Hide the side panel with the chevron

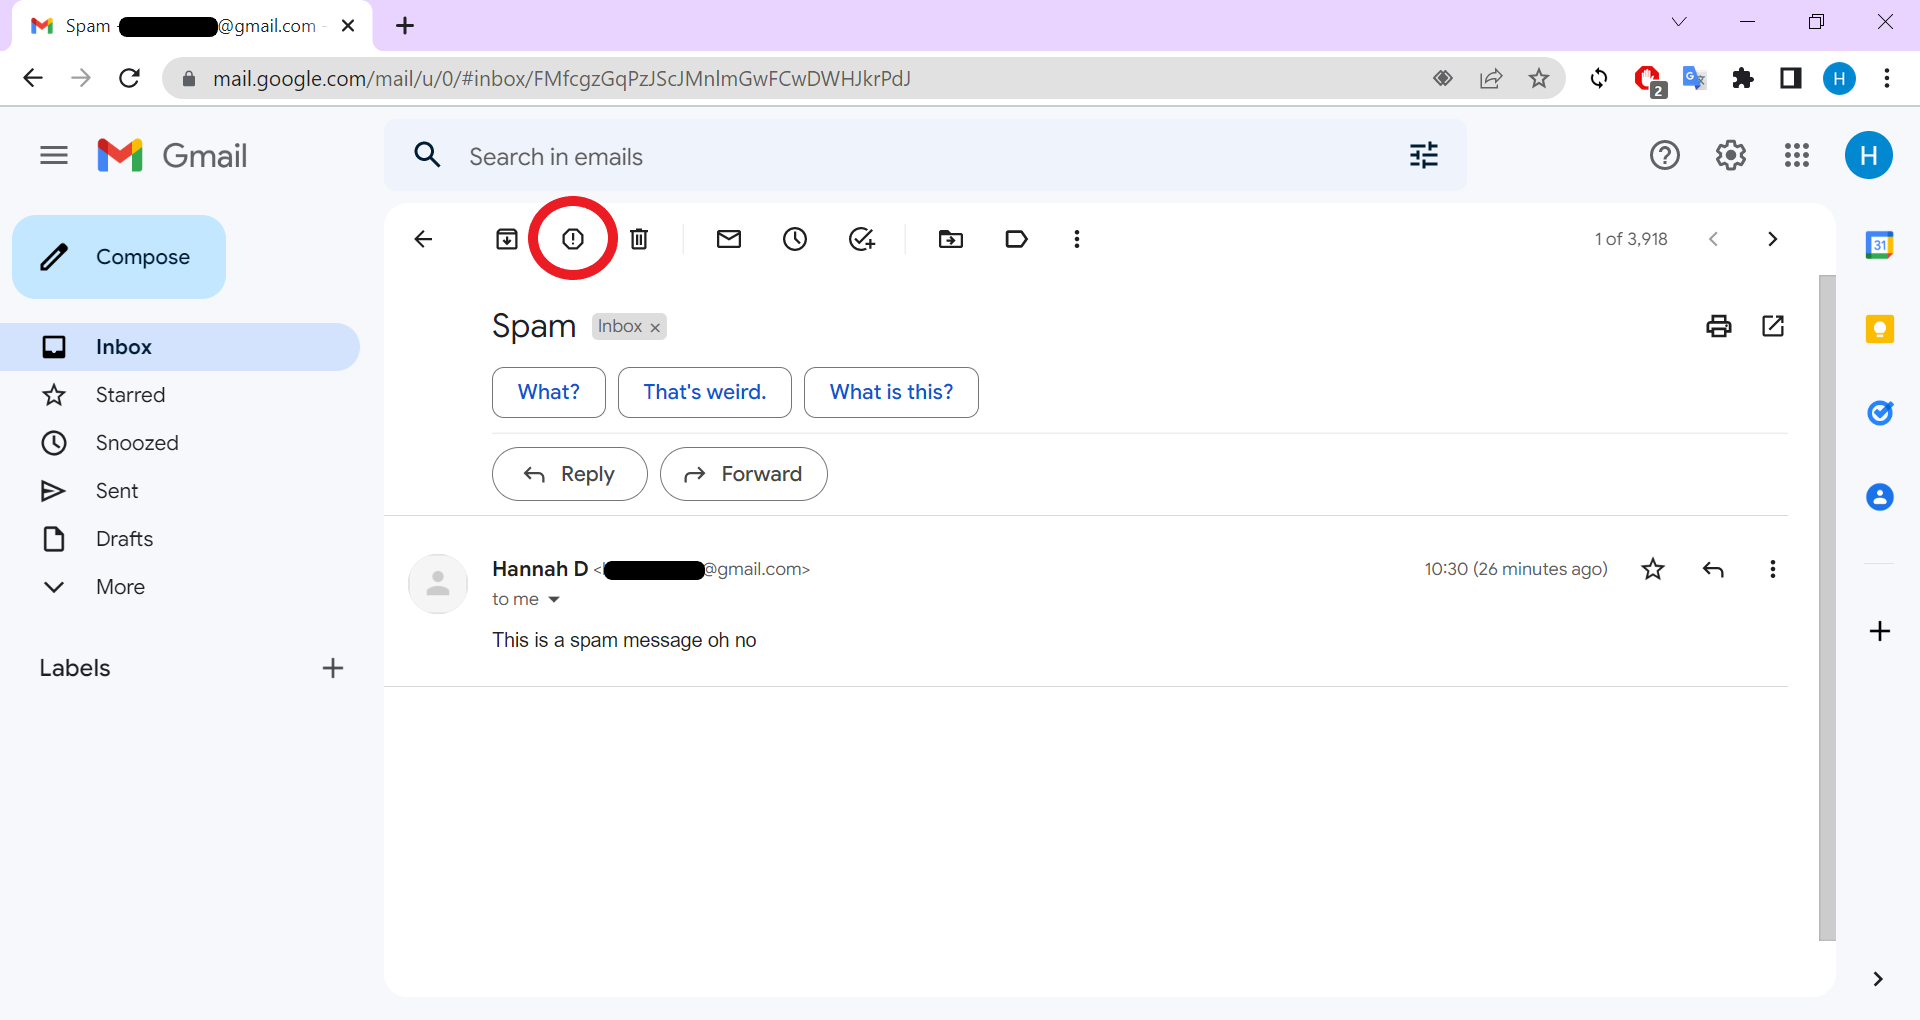coord(1878,979)
